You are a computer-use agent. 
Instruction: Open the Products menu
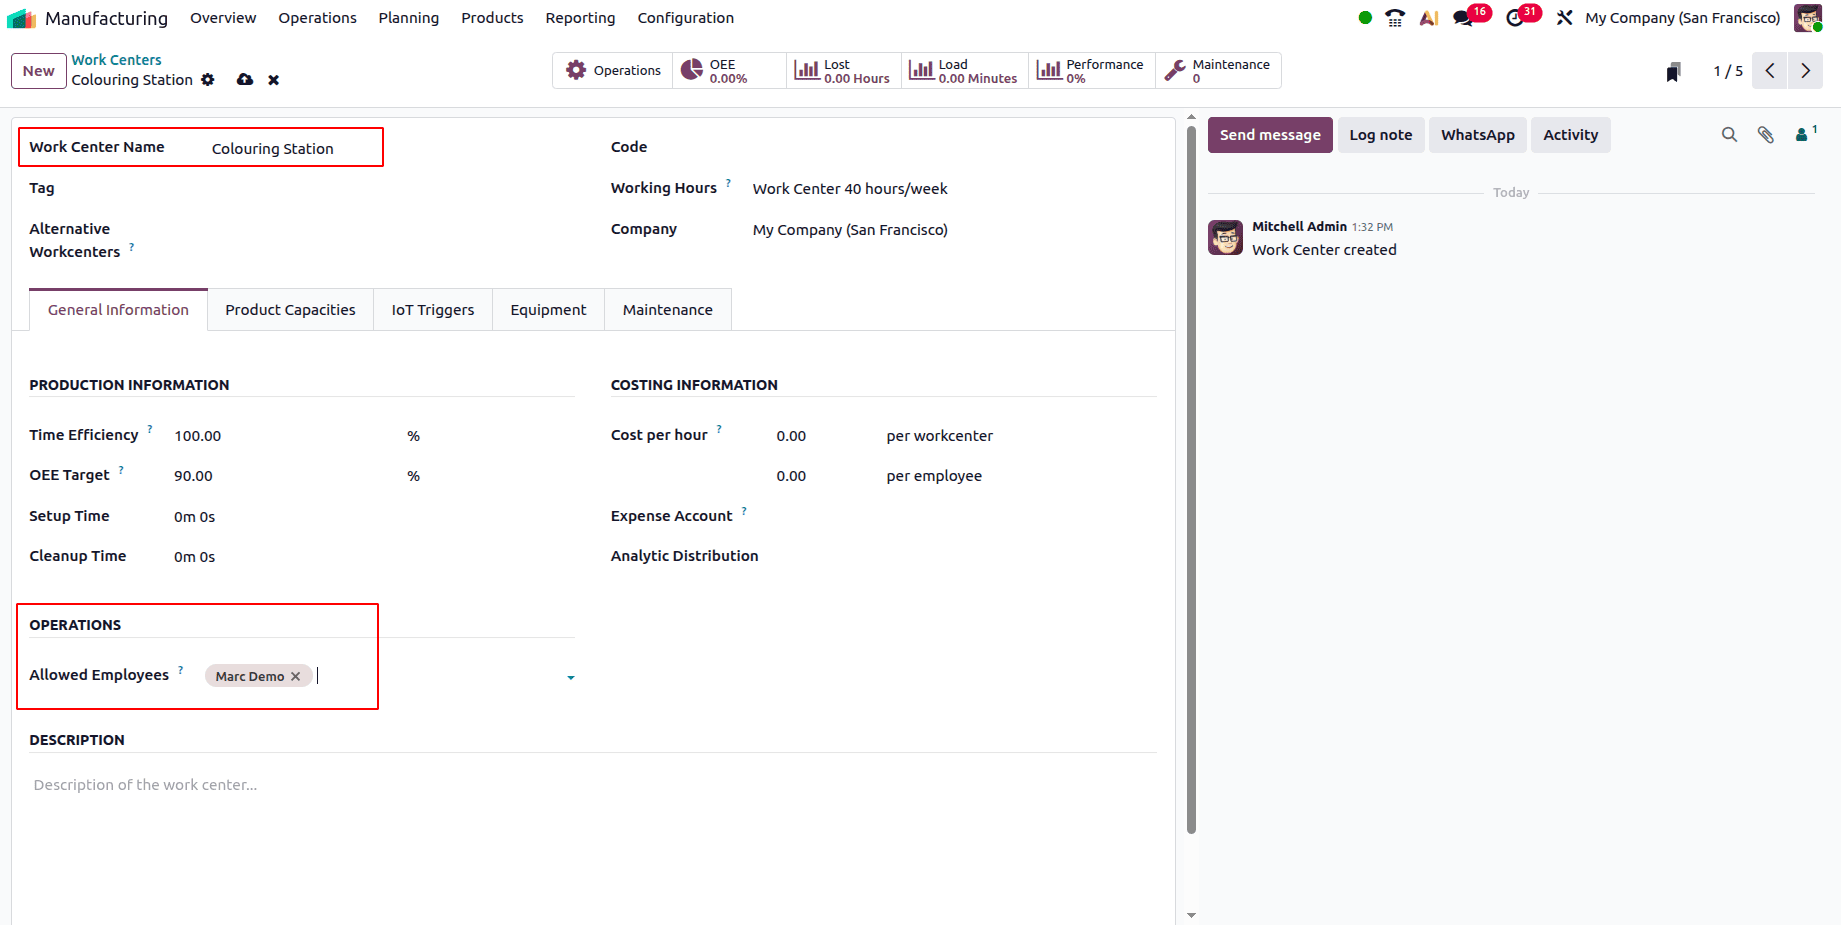(492, 18)
